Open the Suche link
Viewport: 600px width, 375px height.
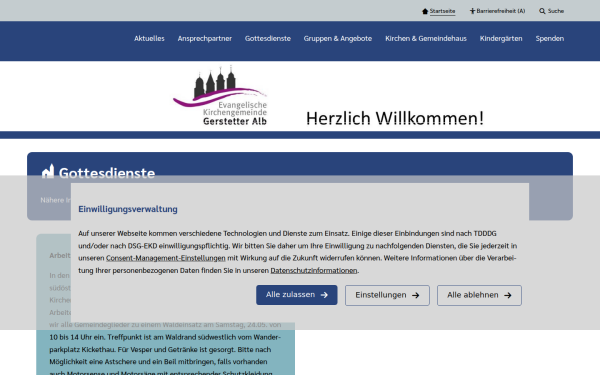pos(556,11)
